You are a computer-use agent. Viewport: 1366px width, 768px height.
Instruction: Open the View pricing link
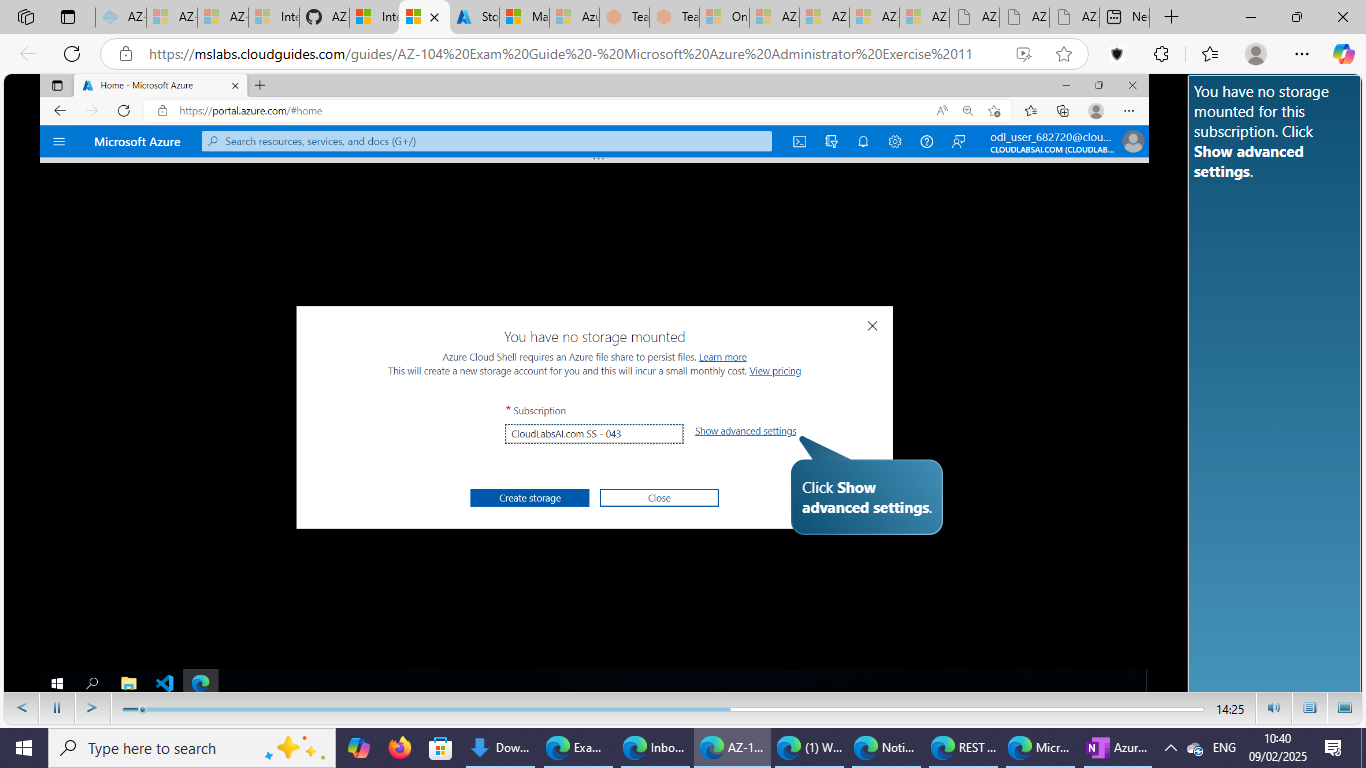775,371
